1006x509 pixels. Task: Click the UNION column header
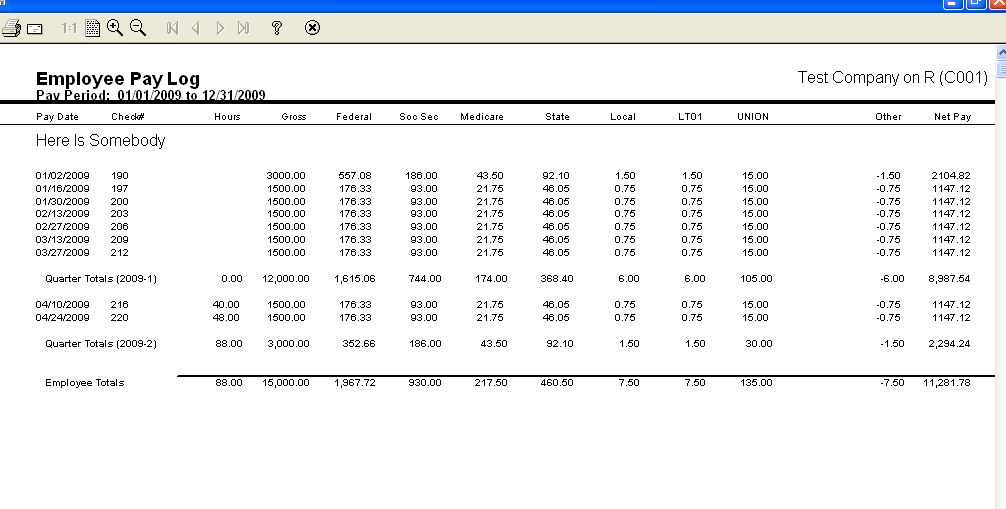point(753,117)
